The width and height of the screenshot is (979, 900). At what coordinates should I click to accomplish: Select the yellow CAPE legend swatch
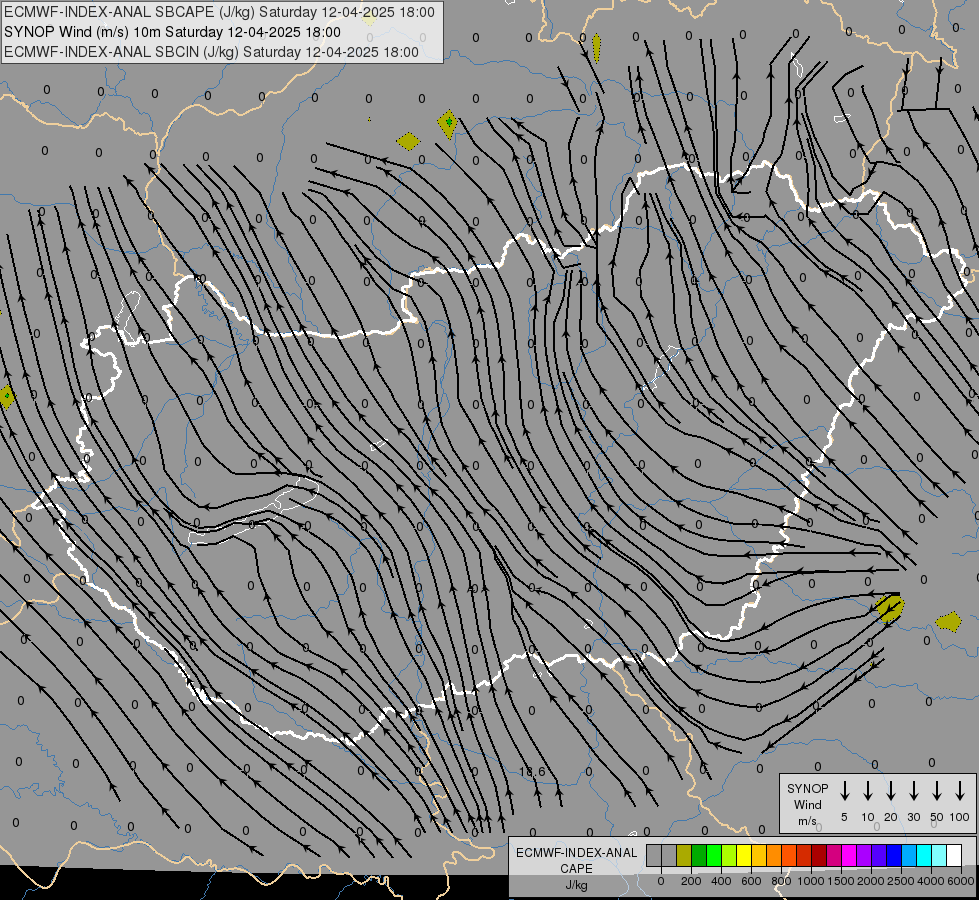[744, 855]
